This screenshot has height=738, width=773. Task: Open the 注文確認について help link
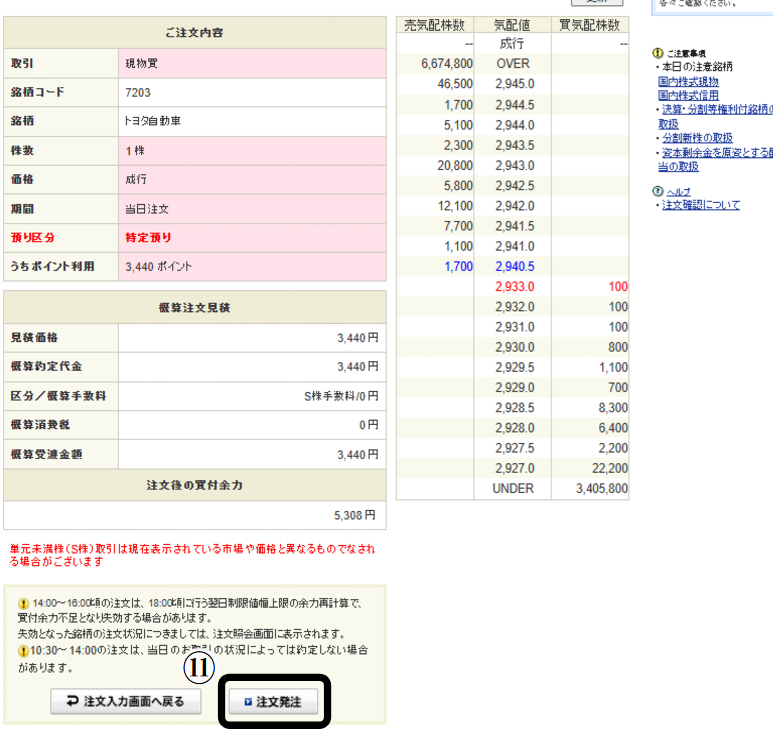699,205
